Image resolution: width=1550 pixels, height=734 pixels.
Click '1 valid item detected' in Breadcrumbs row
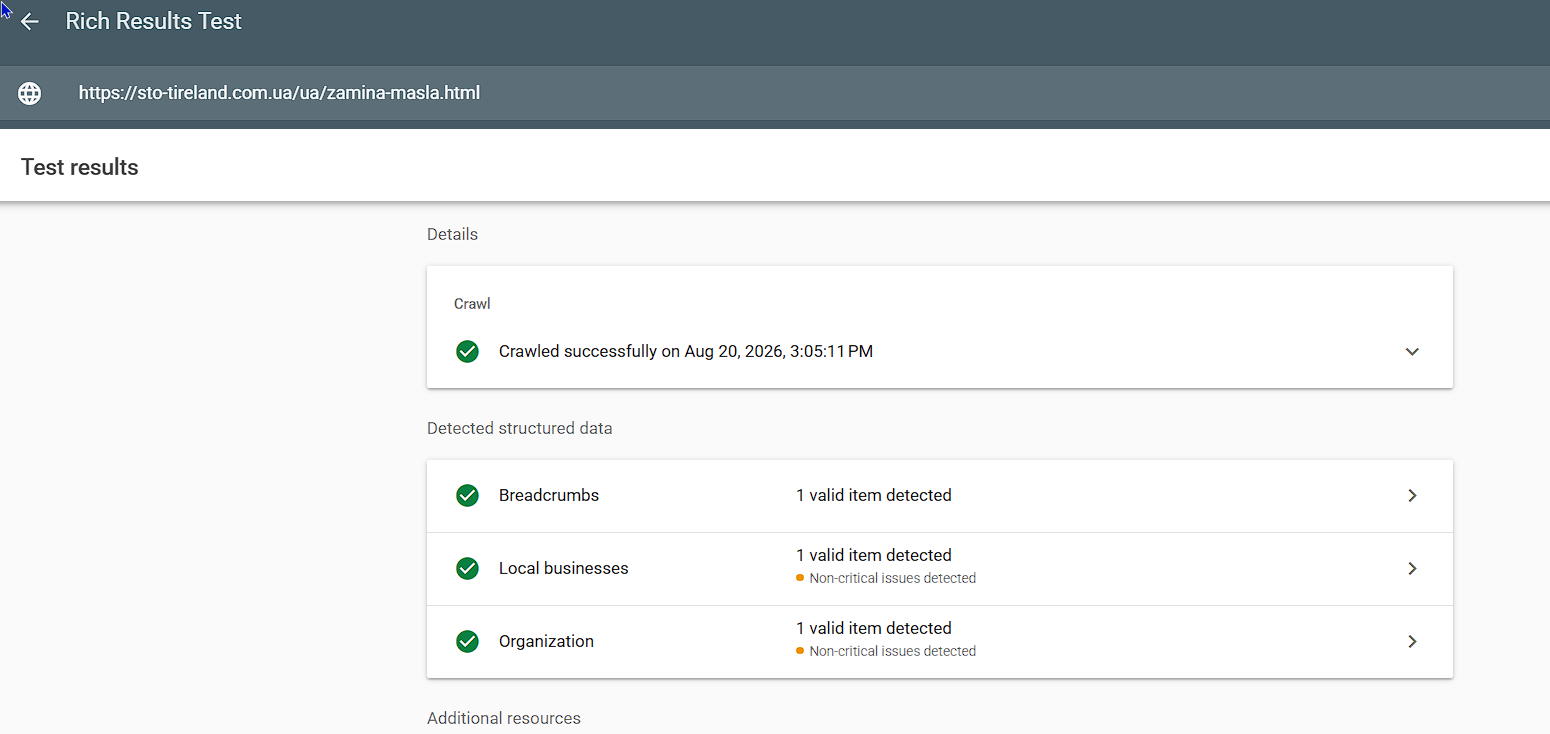[x=874, y=496]
